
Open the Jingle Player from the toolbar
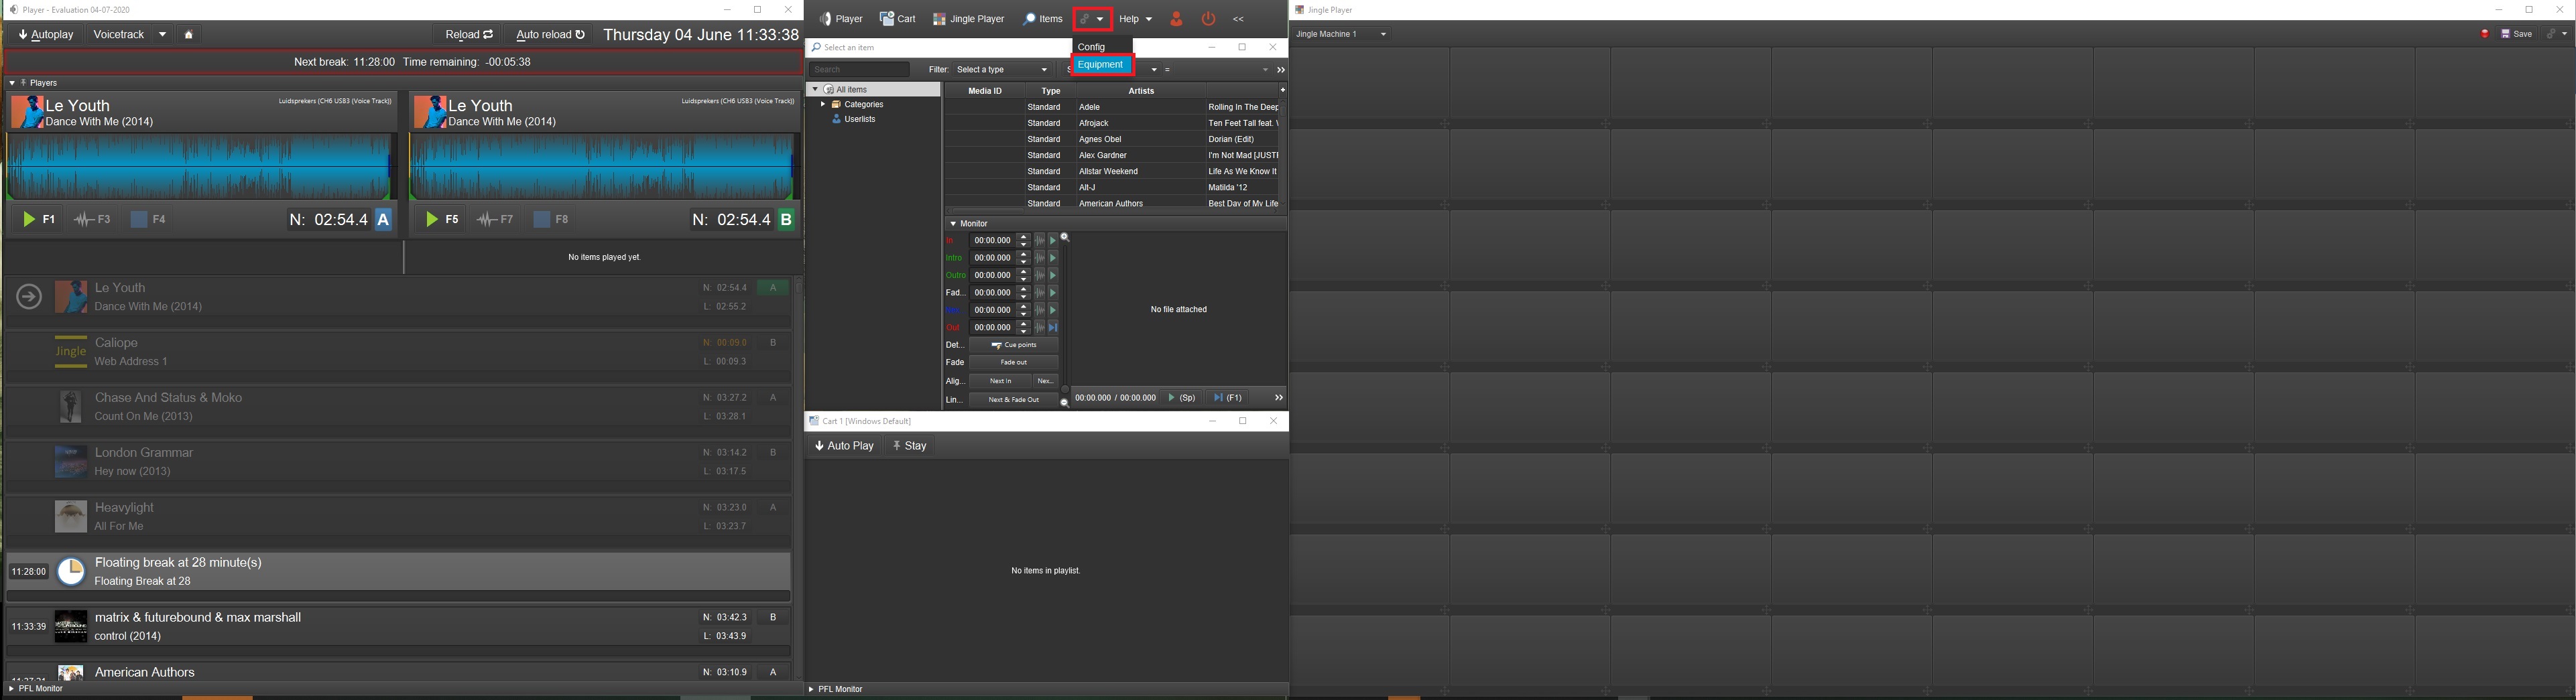pos(968,19)
